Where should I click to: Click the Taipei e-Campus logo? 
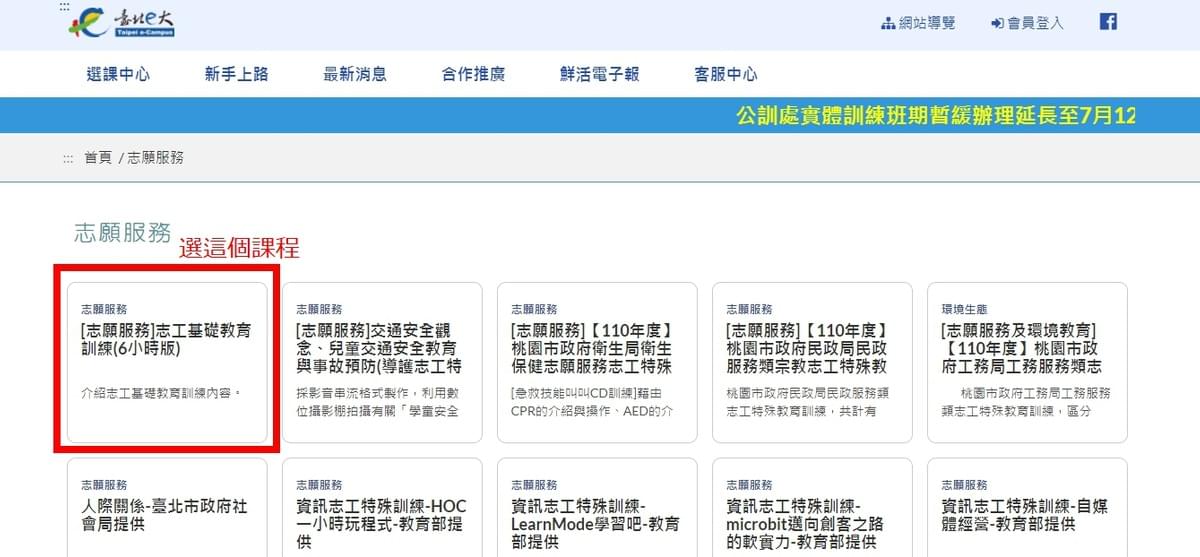tap(121, 21)
